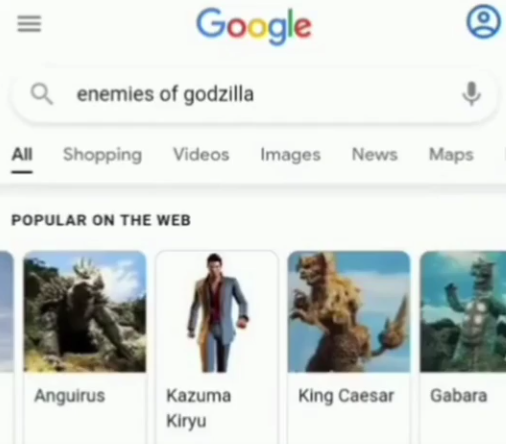Screen dimensions: 506x444
Task: Open the Anguirus thumbnail image
Action: click(85, 311)
